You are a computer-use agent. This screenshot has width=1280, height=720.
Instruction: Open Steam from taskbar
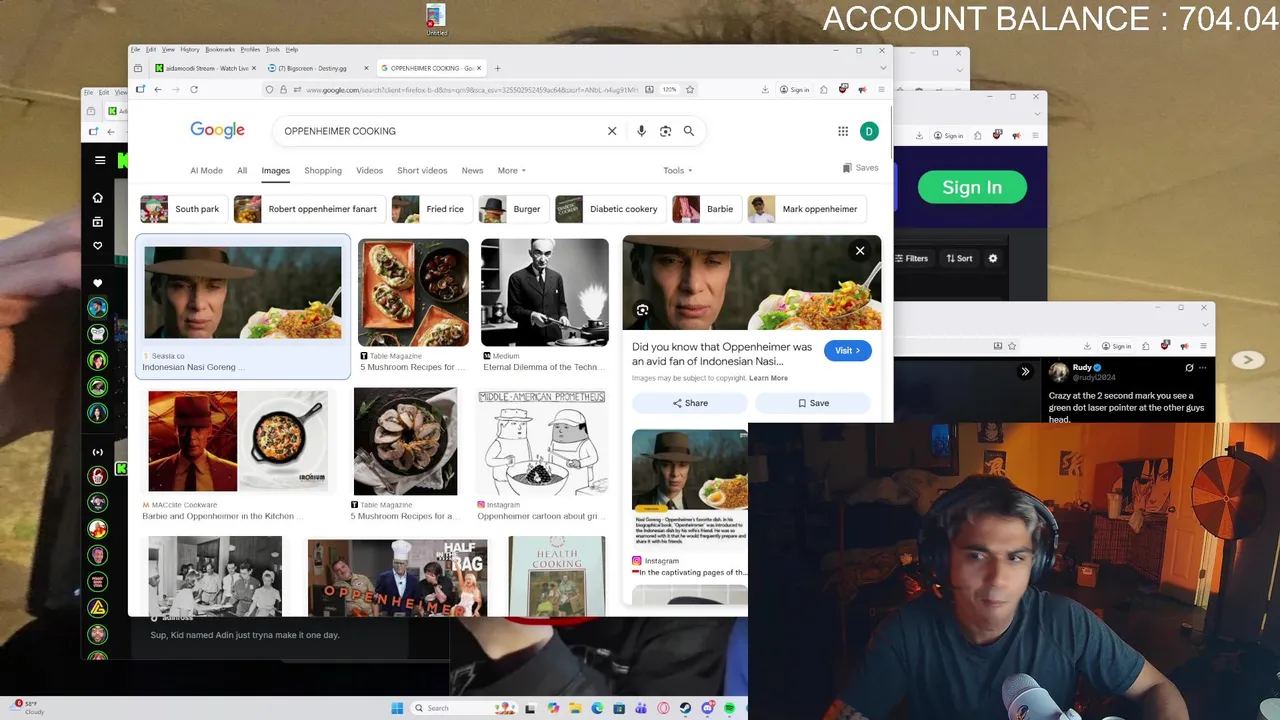(x=685, y=708)
